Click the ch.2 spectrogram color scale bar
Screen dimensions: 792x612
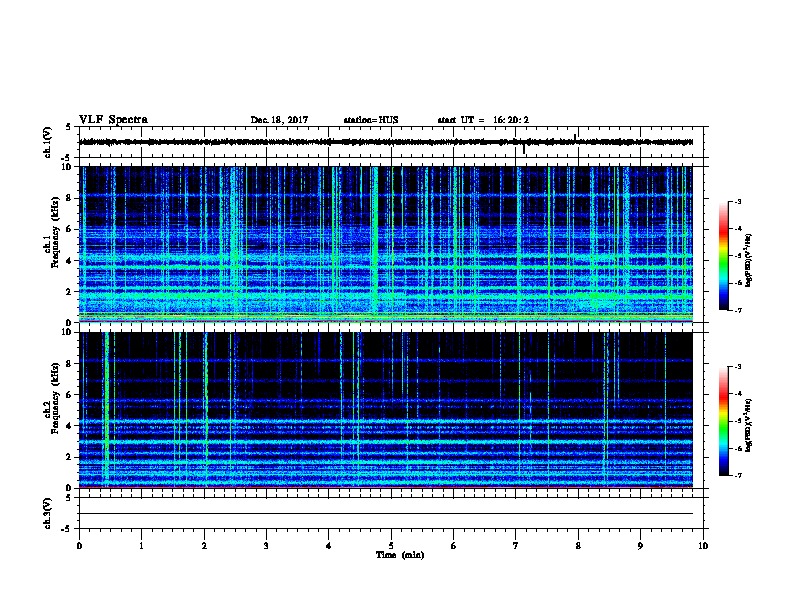point(723,421)
